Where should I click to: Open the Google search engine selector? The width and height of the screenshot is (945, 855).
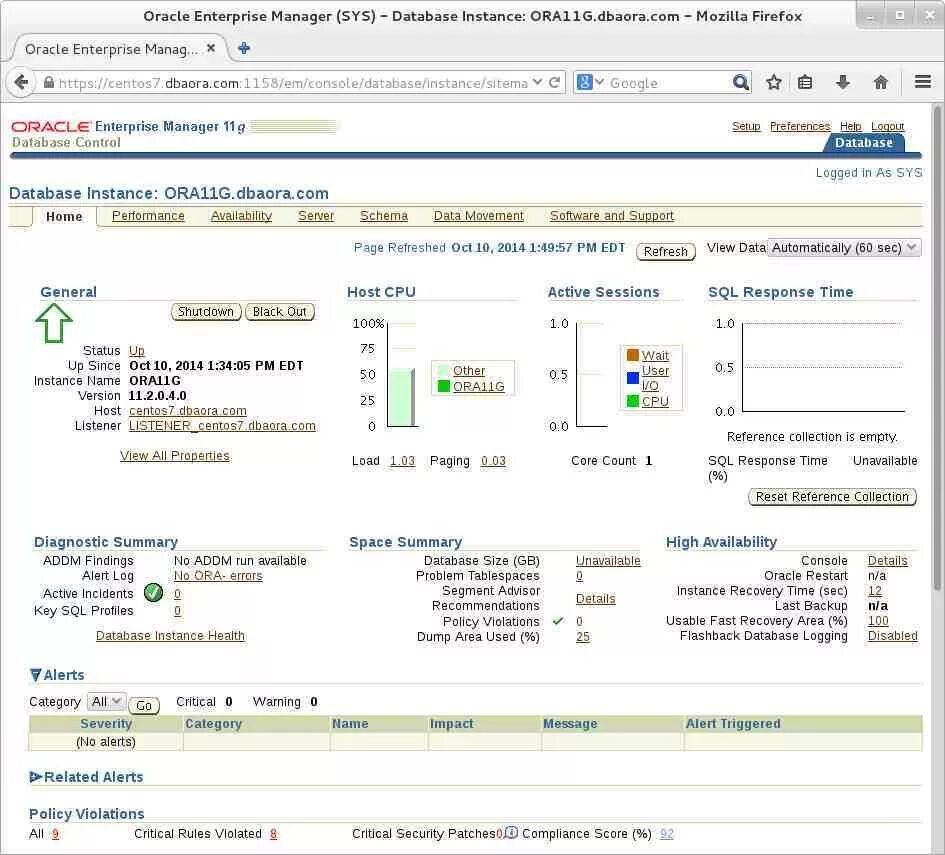point(589,82)
